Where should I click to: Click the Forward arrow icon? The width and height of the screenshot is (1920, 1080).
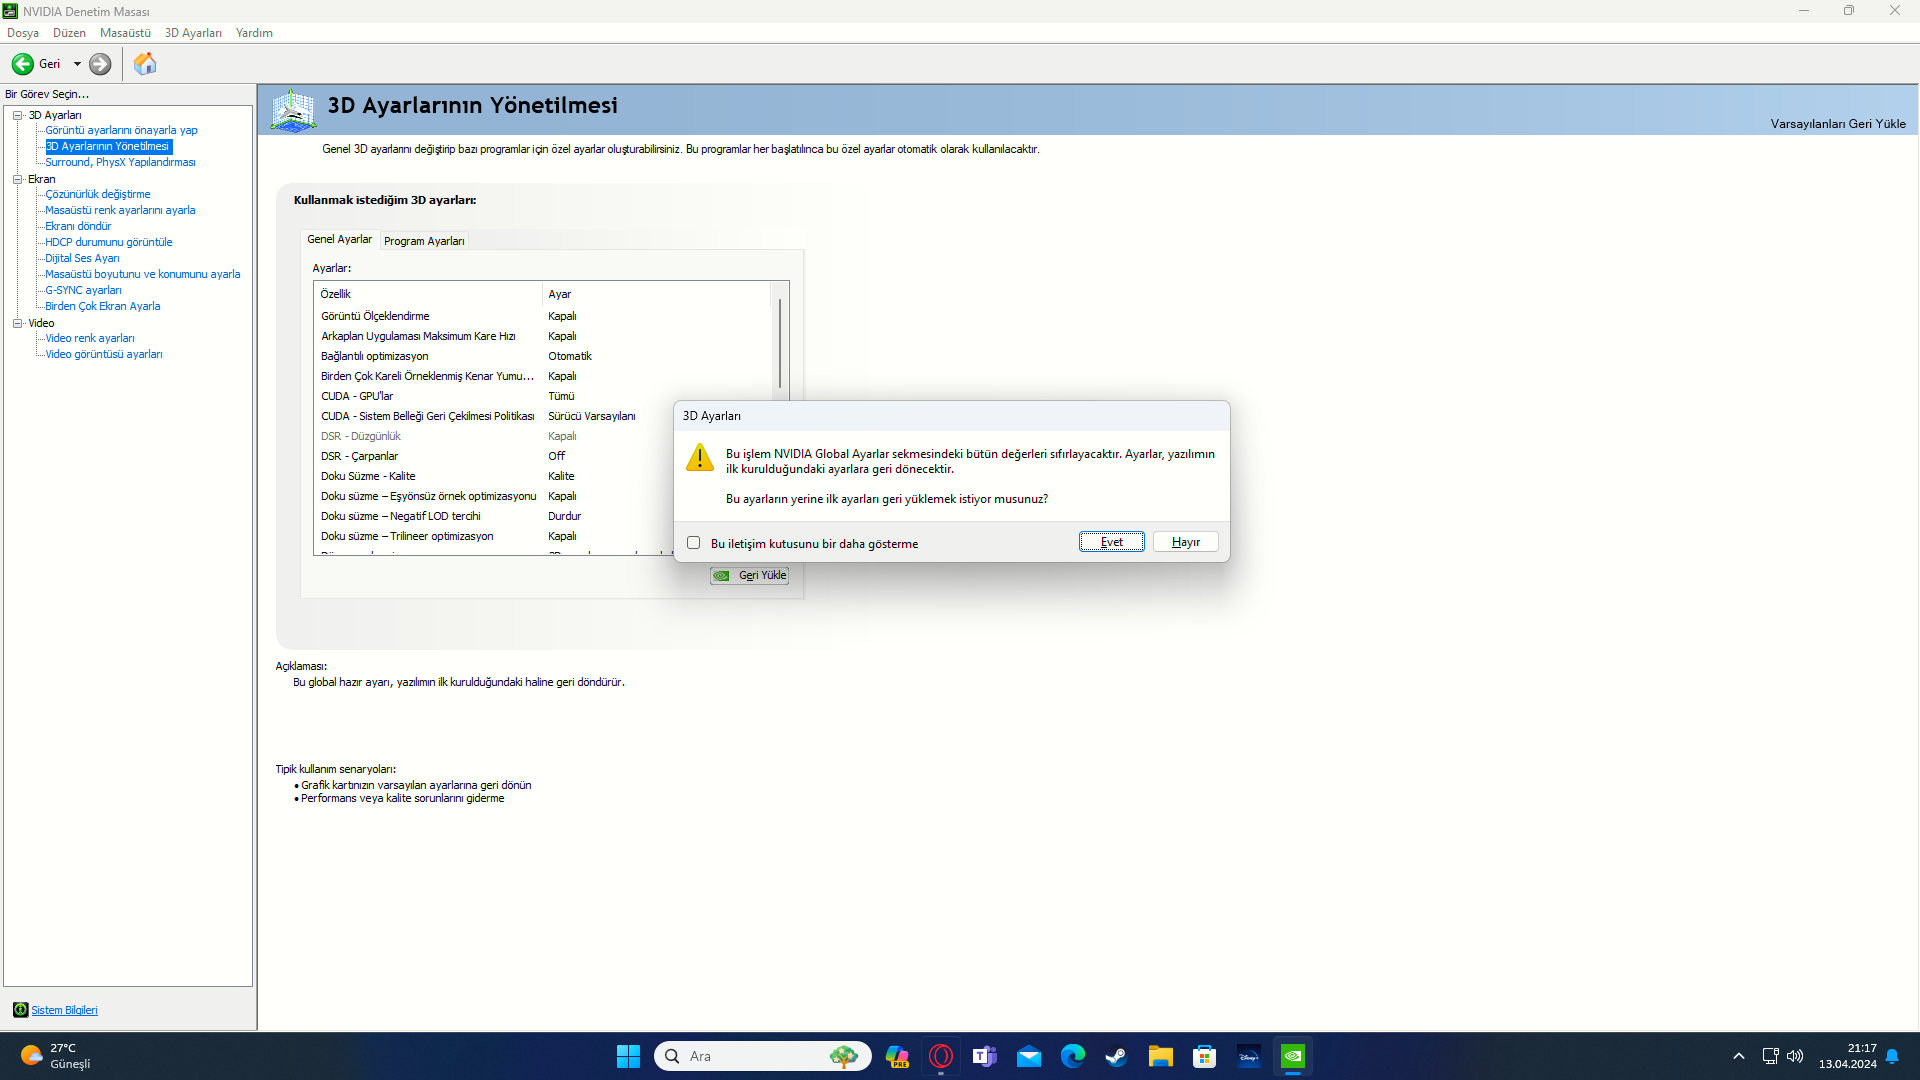pyautogui.click(x=100, y=64)
